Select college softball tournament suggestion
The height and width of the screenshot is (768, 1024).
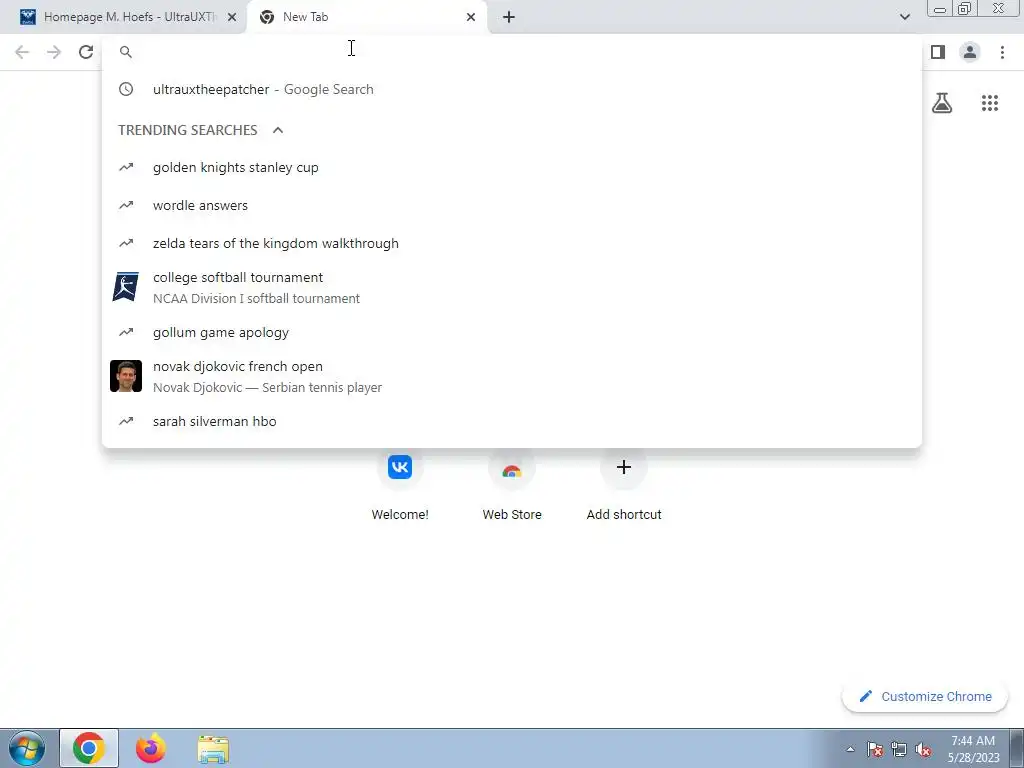tap(511, 287)
